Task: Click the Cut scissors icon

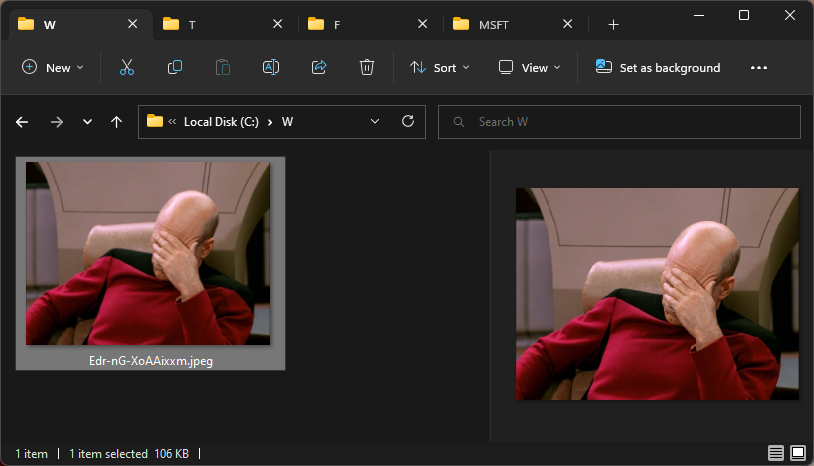Action: 127,67
